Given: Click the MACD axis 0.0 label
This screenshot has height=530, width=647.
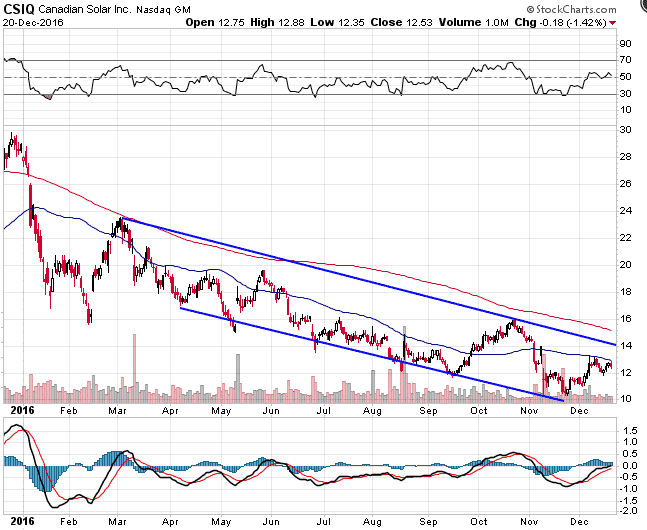Looking at the screenshot, I should pyautogui.click(x=631, y=466).
